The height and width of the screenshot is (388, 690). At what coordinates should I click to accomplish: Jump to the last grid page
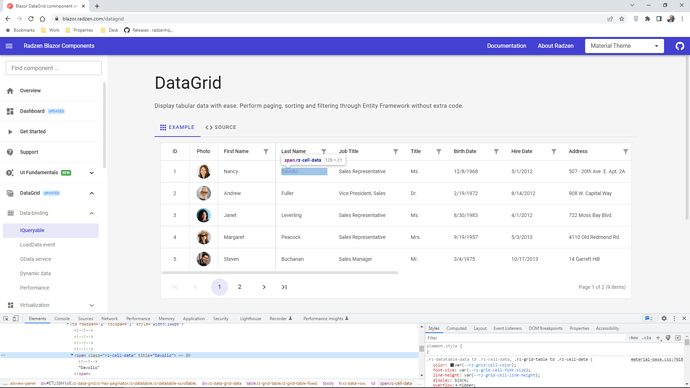[x=284, y=287]
